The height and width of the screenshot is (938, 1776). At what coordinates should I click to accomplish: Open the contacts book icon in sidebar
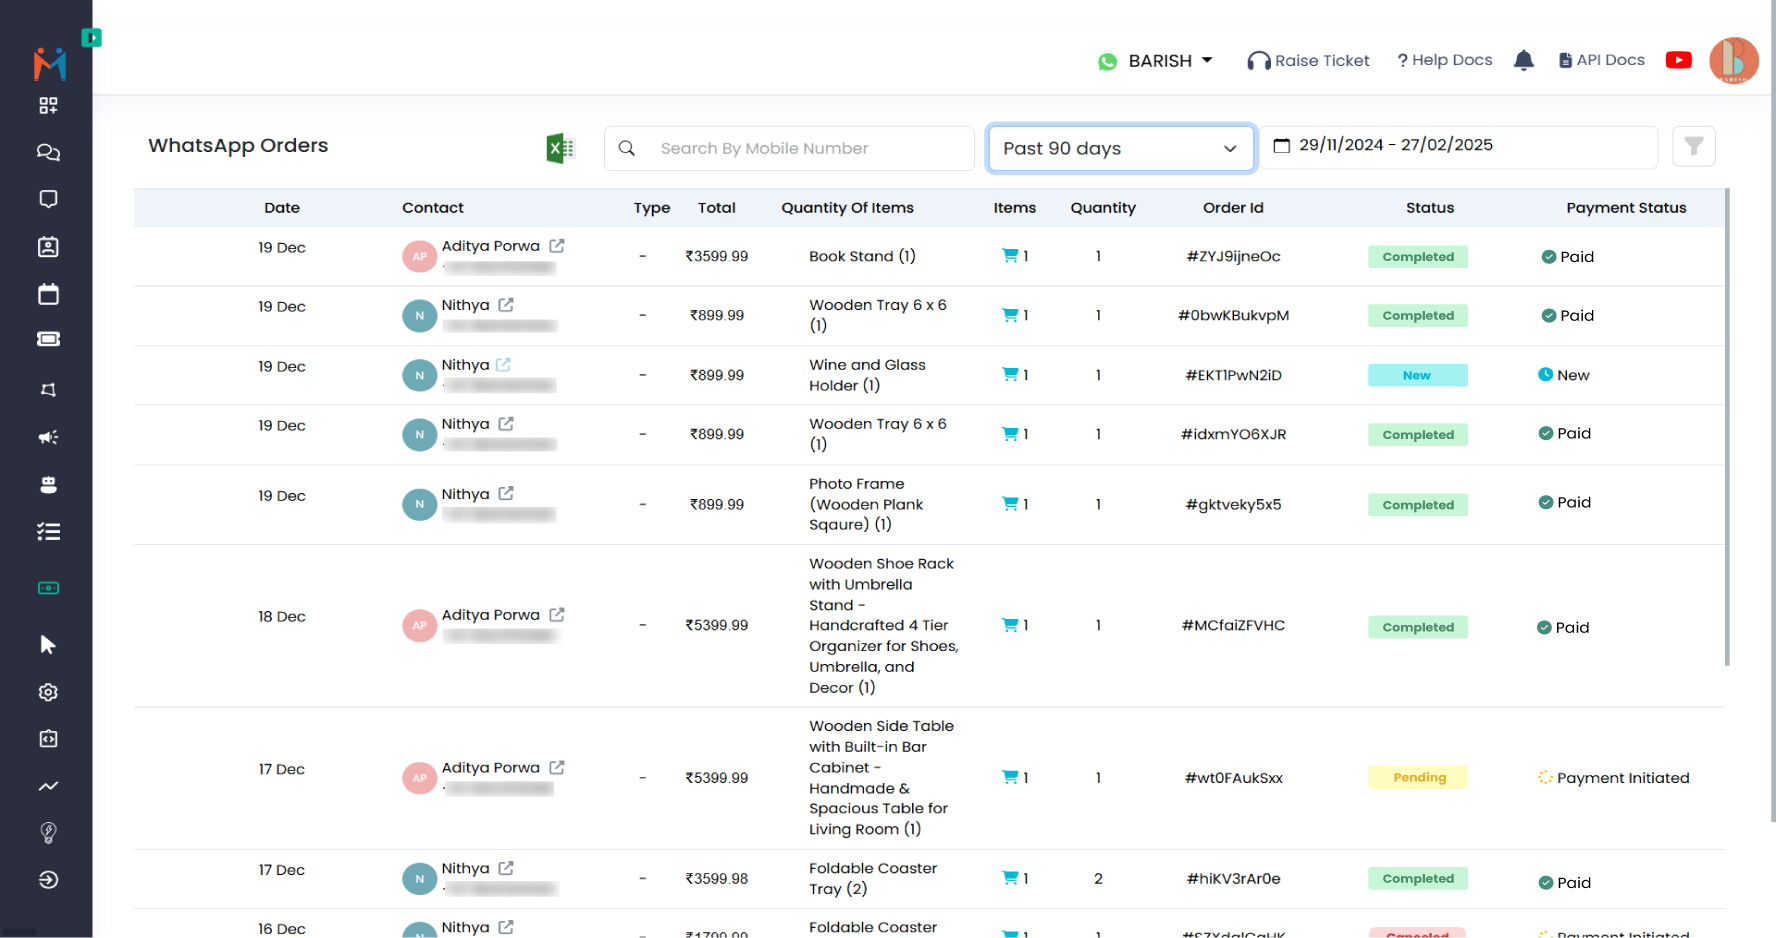pos(48,247)
